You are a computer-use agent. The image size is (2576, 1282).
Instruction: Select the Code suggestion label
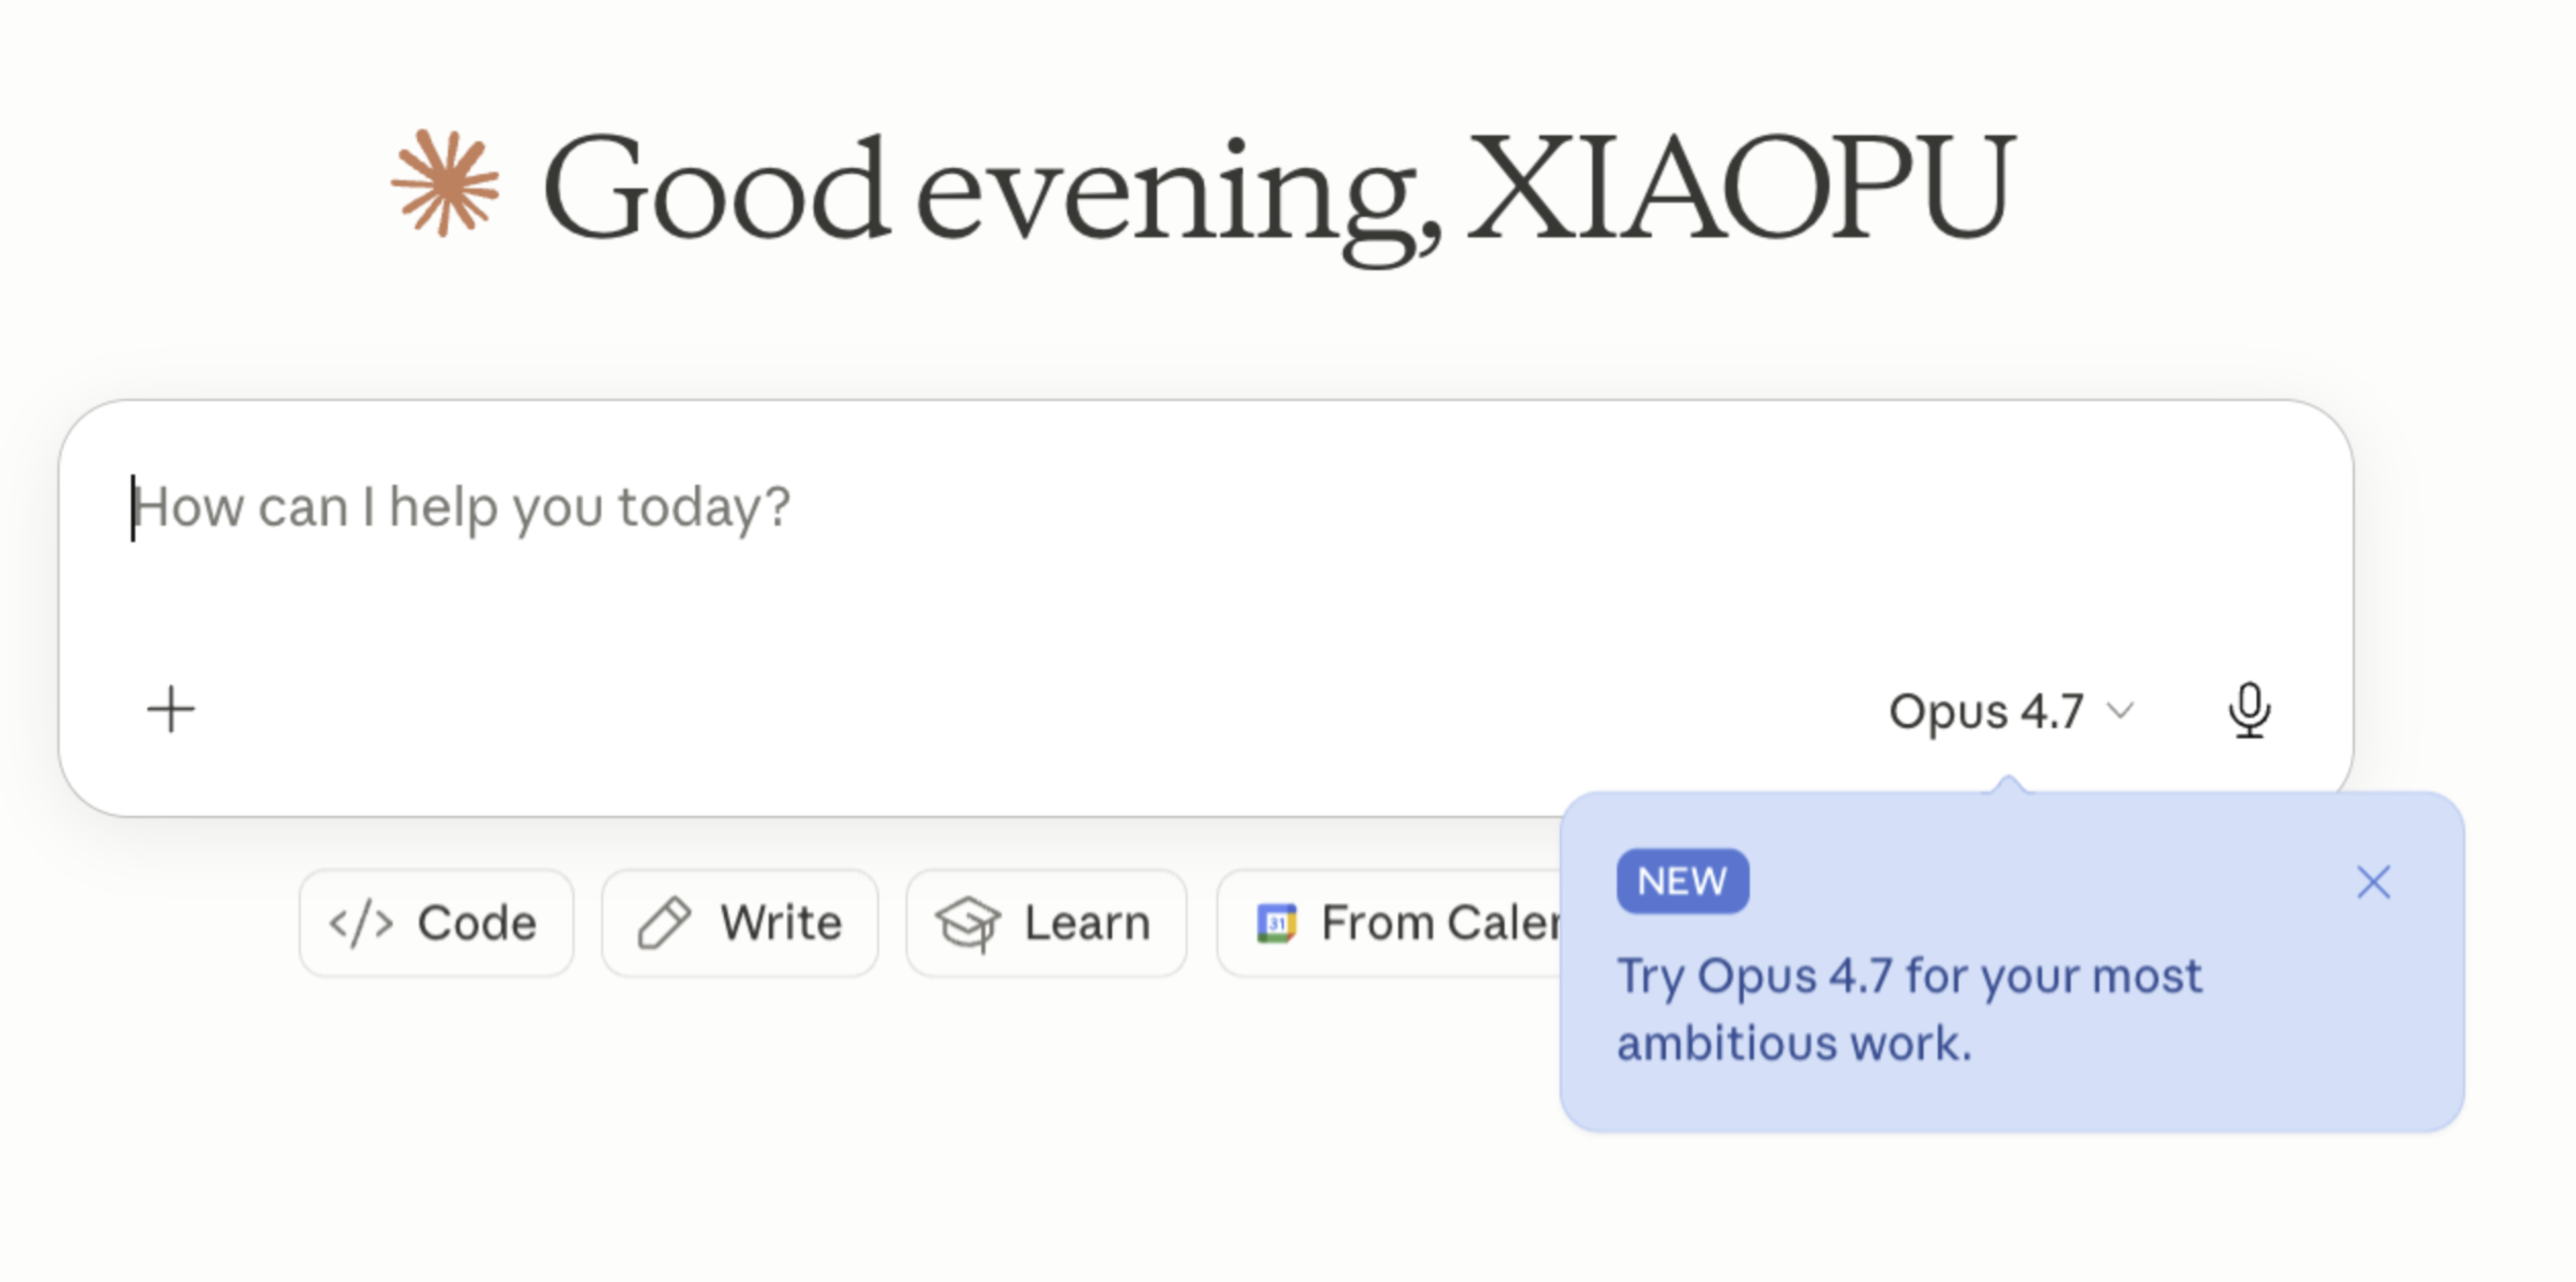[x=477, y=923]
